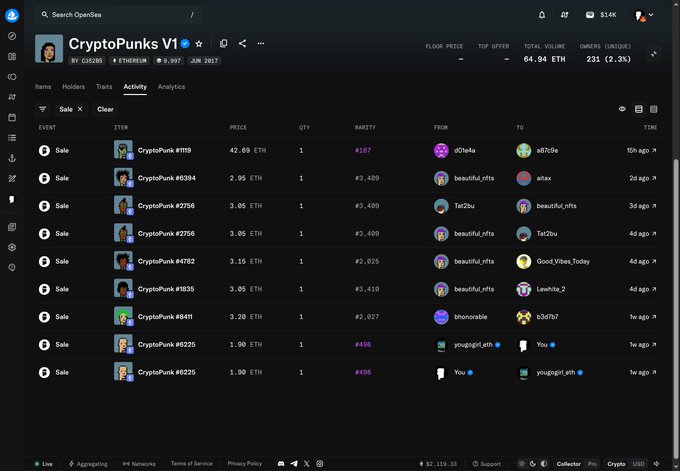Switch to Pro mode
The height and width of the screenshot is (471, 680).
[592, 464]
